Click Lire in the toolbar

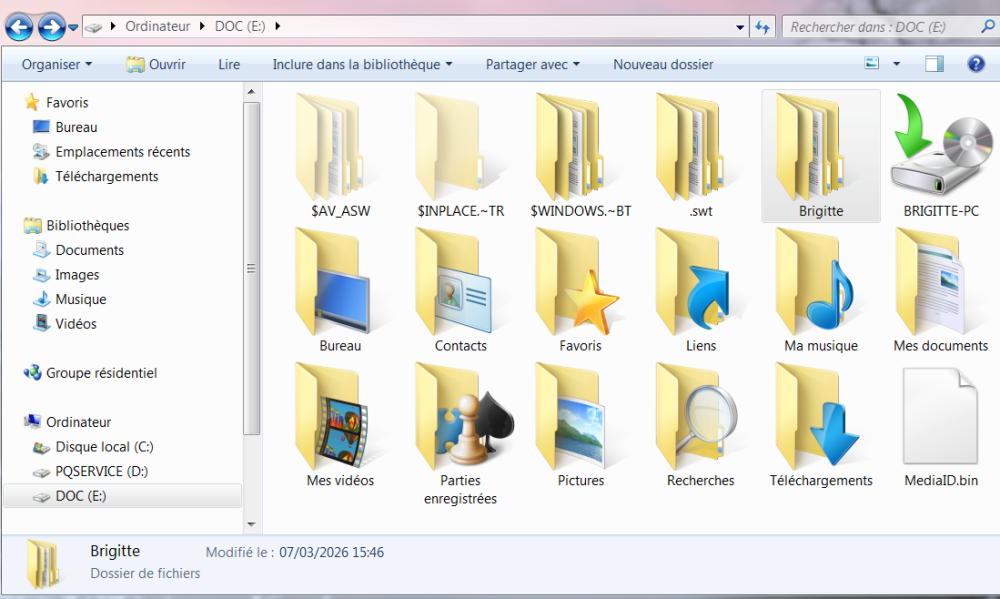coord(229,64)
